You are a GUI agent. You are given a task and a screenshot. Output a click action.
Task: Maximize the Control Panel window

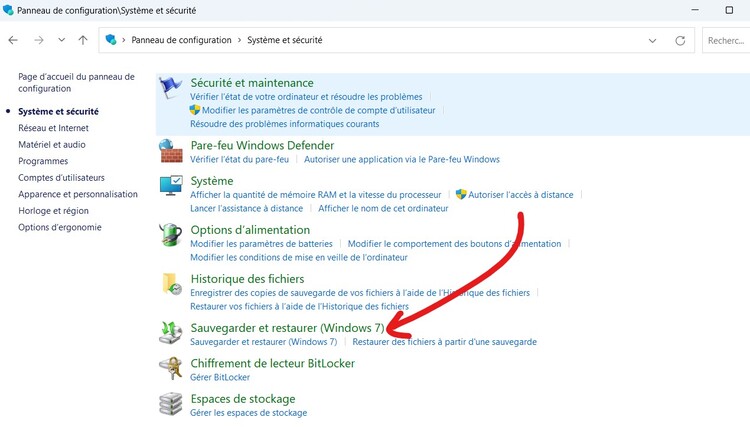pos(729,10)
